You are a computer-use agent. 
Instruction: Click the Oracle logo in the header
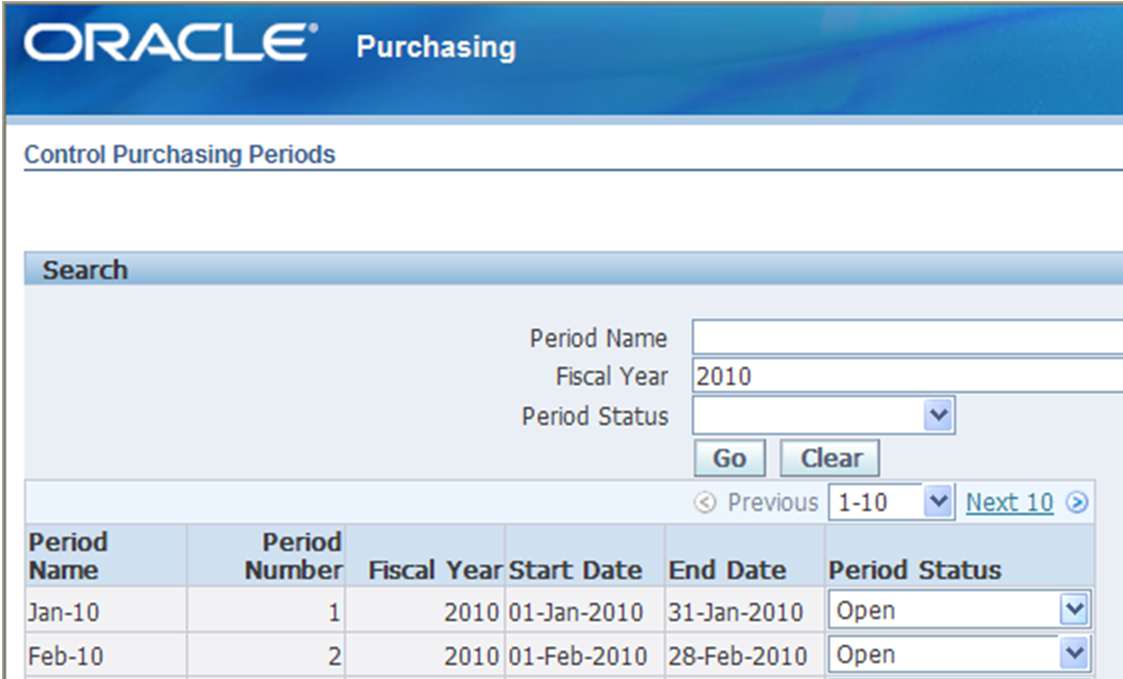click(170, 45)
